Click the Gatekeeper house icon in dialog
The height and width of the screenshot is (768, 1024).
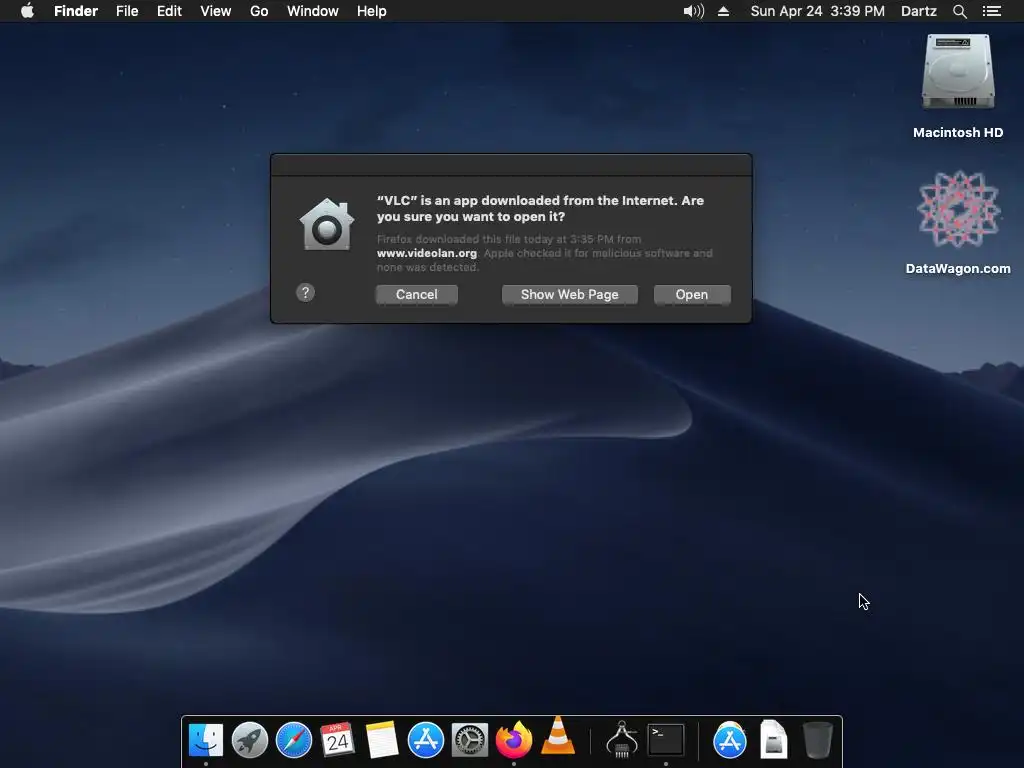coord(327,224)
